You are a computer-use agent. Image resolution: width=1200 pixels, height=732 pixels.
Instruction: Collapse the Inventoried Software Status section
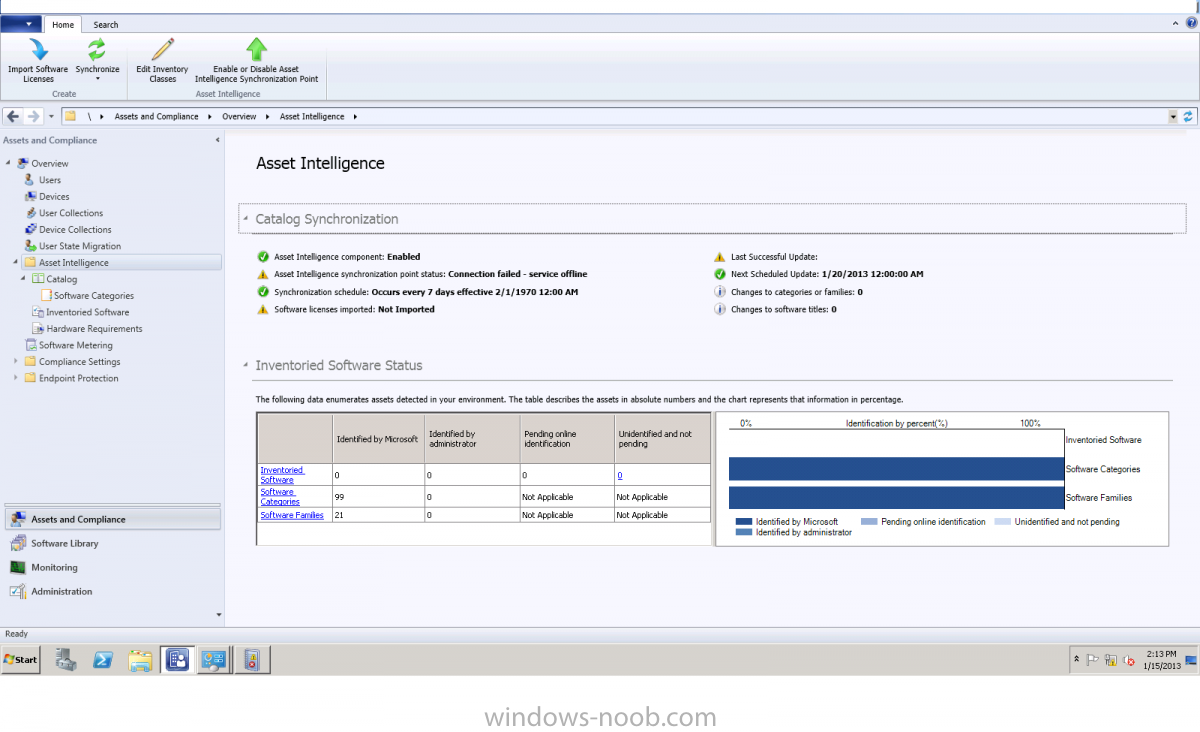(246, 366)
